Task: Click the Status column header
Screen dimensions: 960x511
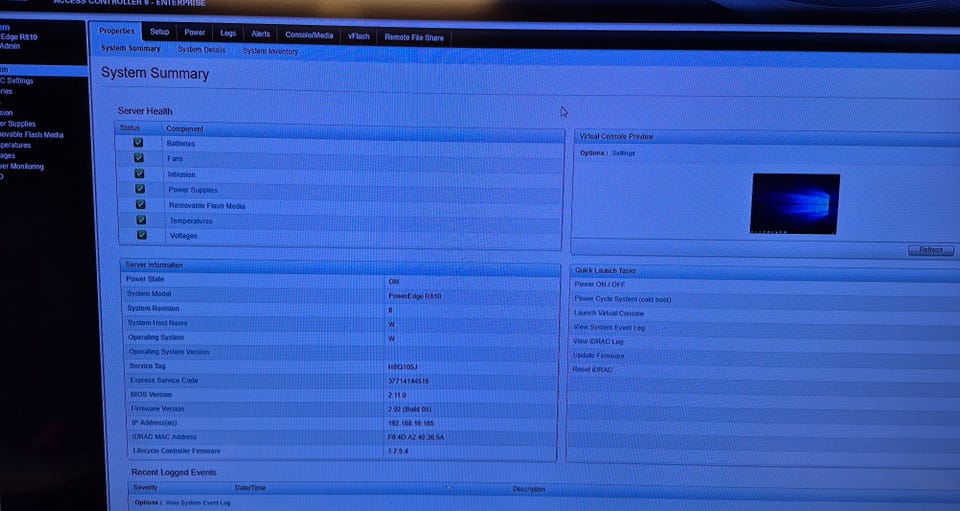Action: 130,129
